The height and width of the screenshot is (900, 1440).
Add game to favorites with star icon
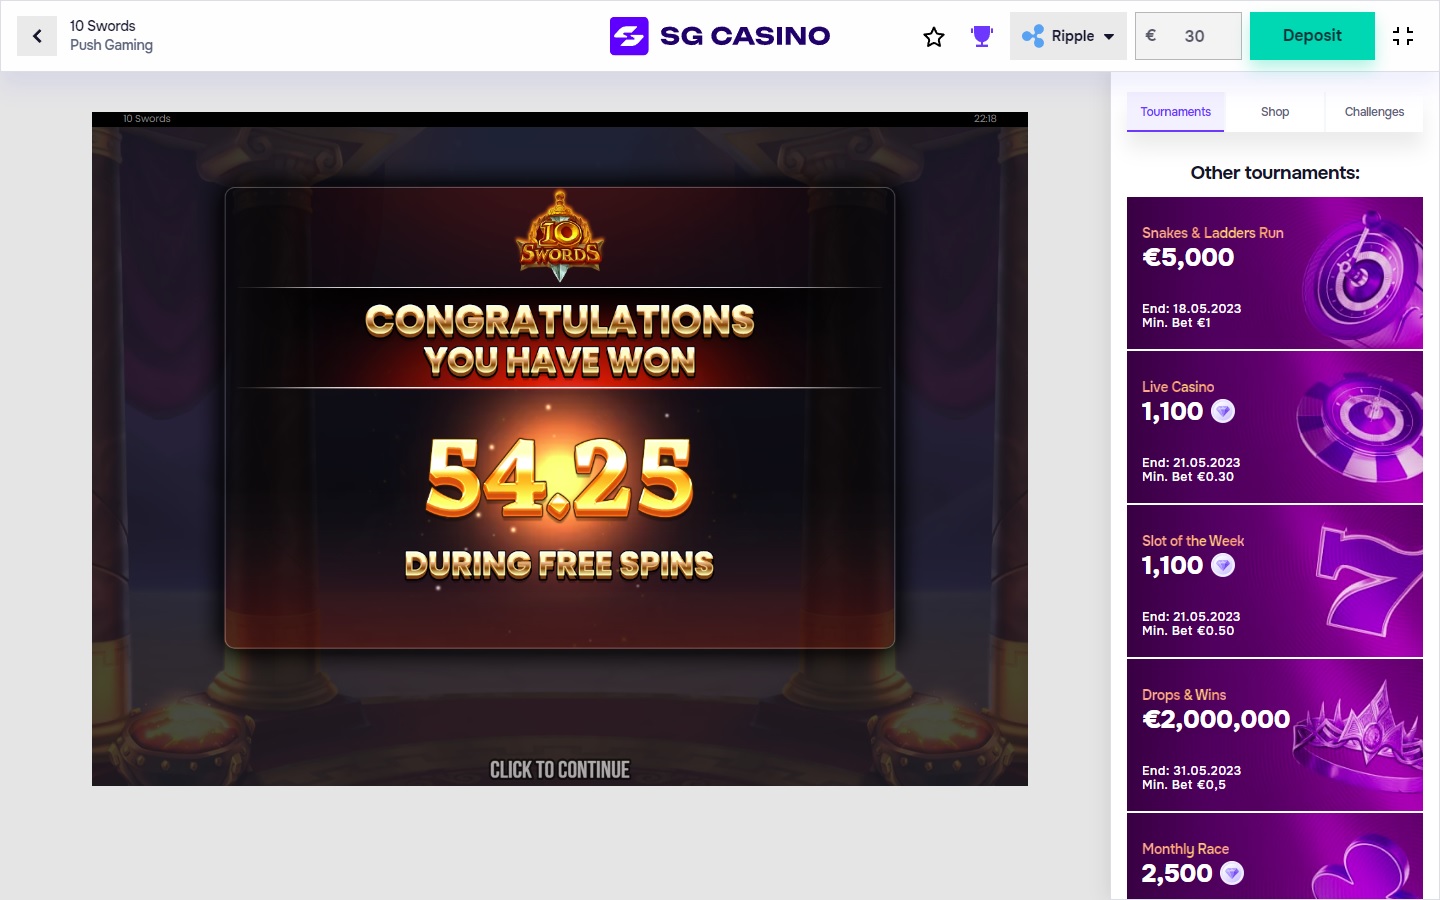tap(934, 37)
